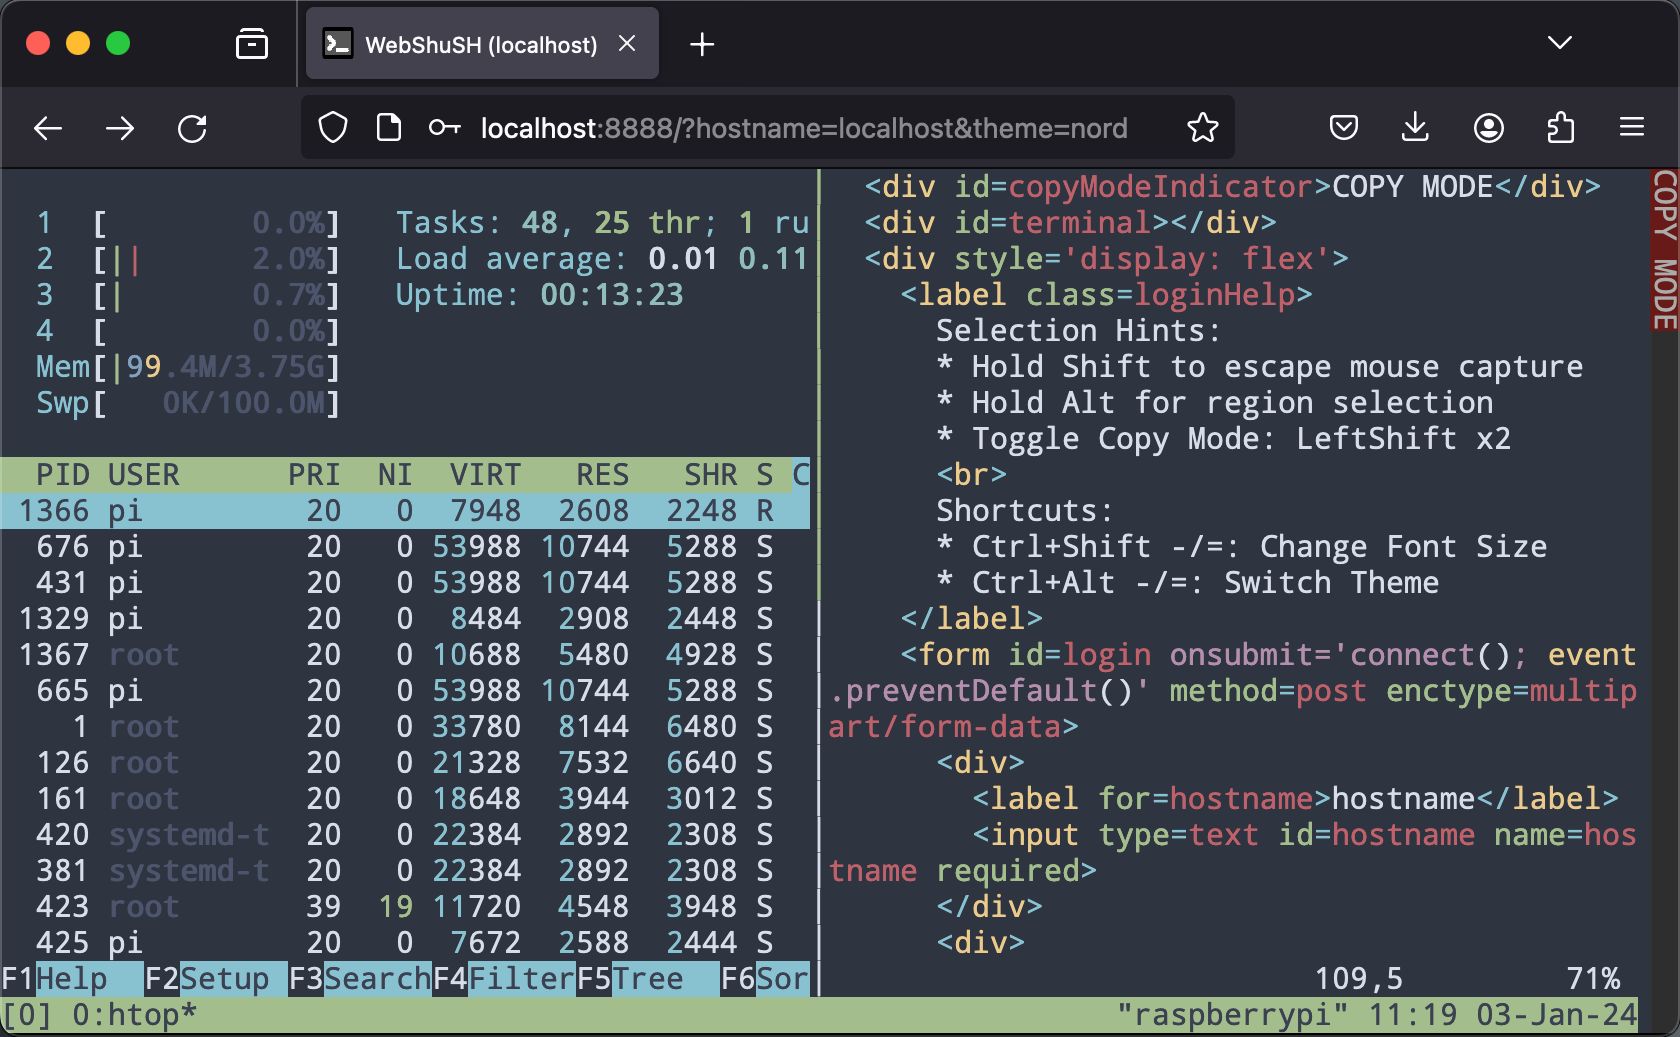Image resolution: width=1680 pixels, height=1037 pixels.
Task: Go forward with the browser forward arrow
Action: [x=120, y=128]
